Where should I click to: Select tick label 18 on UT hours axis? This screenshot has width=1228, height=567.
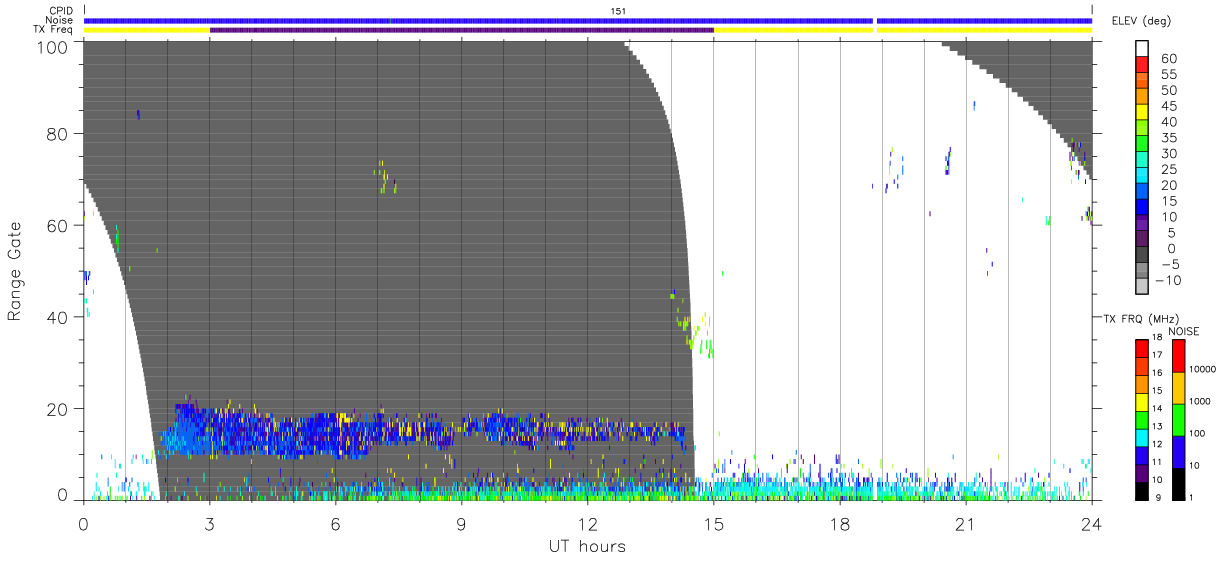click(x=840, y=522)
